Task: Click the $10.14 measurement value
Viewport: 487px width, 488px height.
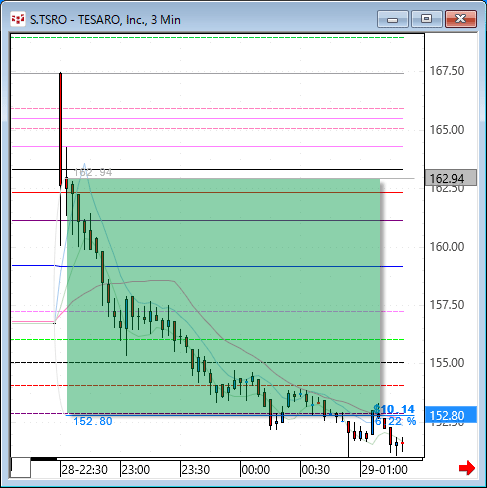Action: tap(394, 409)
